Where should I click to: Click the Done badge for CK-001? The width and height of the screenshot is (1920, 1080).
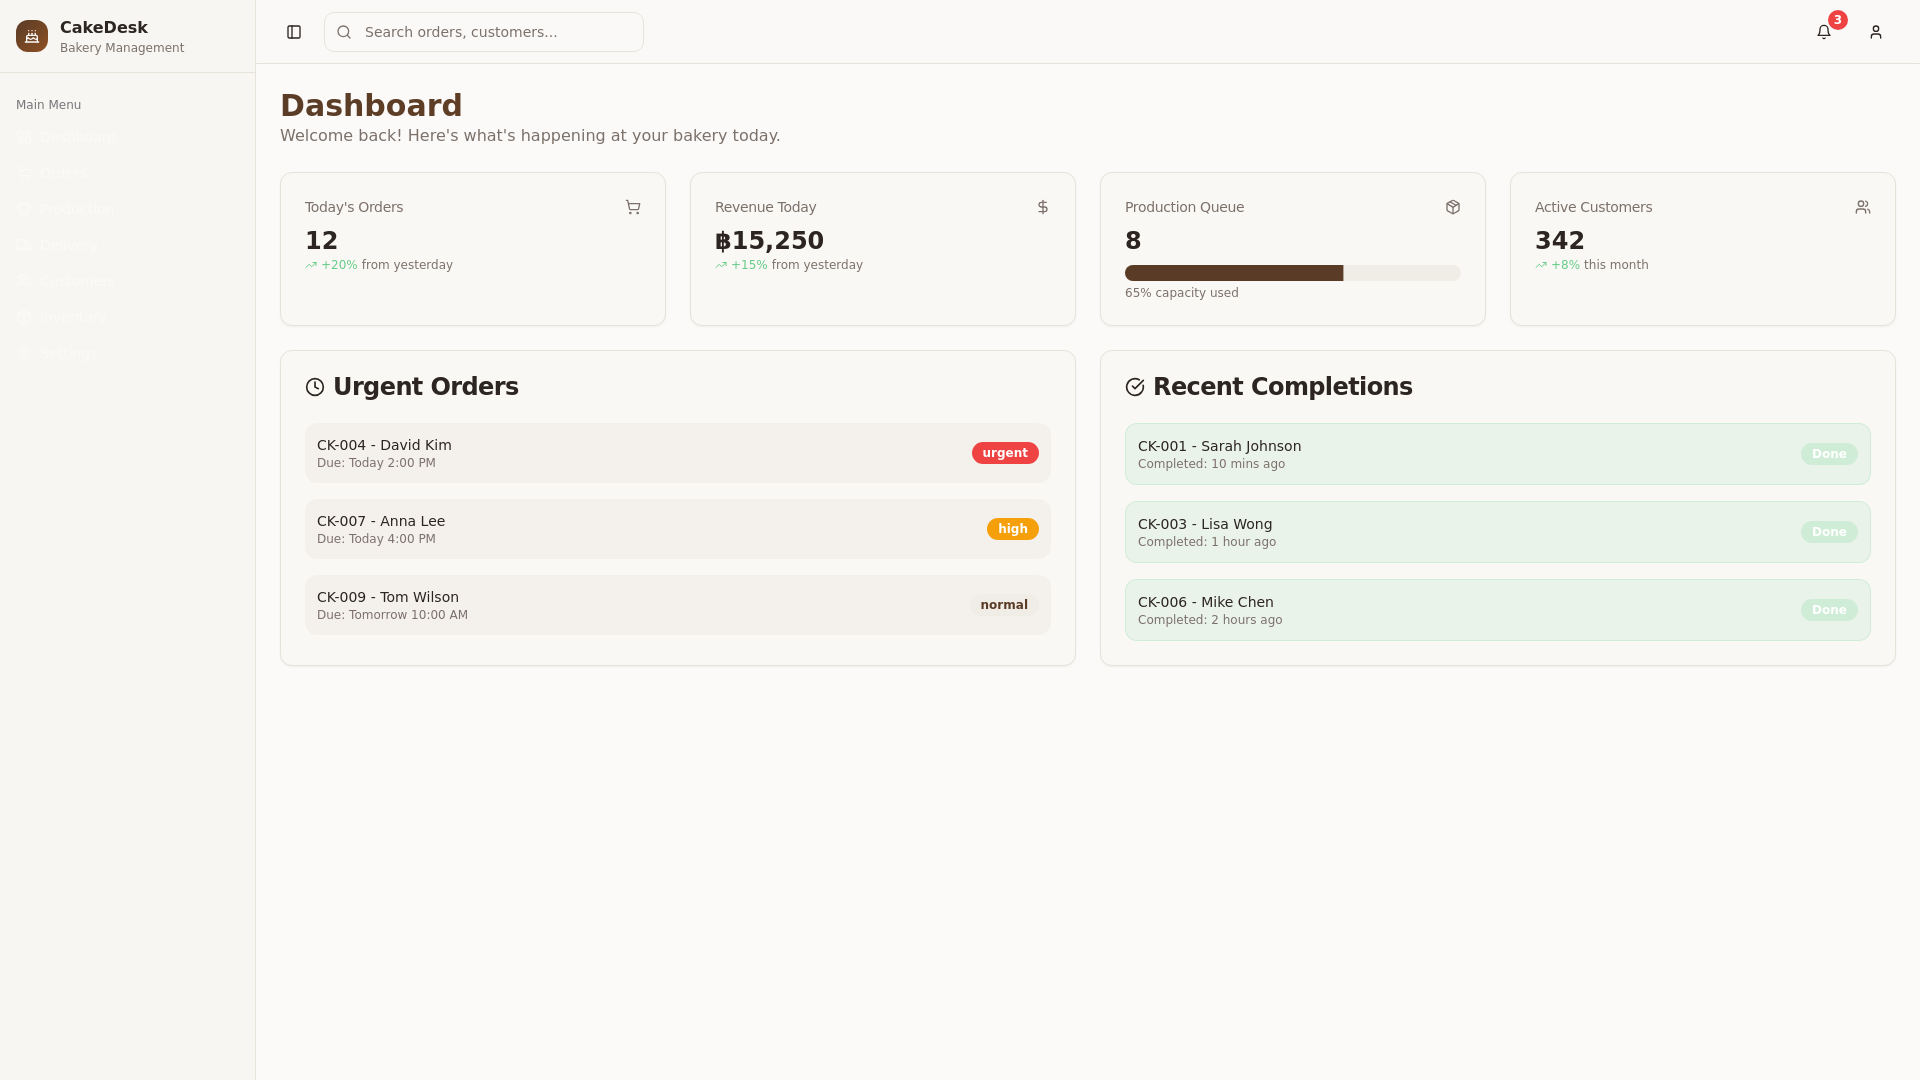click(1829, 454)
